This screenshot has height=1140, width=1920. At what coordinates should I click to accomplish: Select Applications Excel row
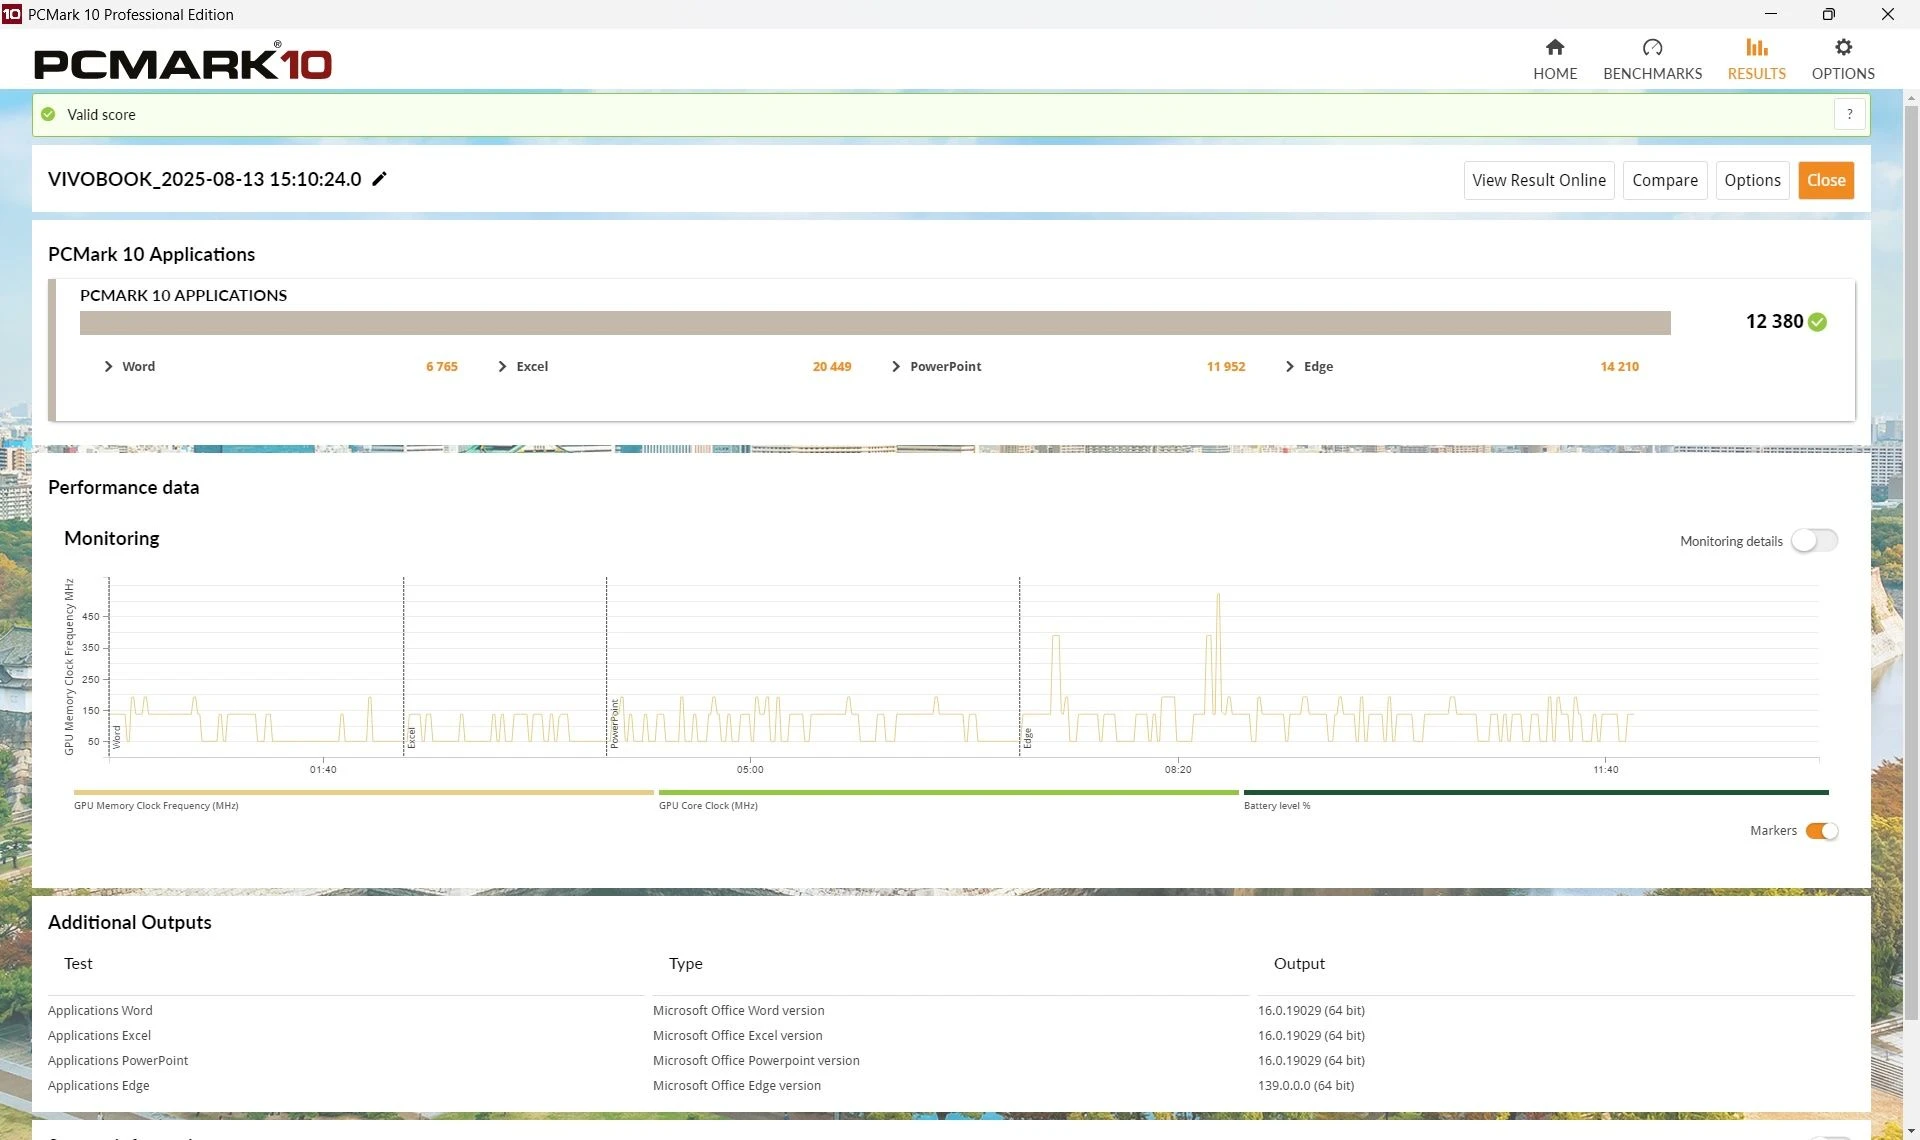[950, 1035]
